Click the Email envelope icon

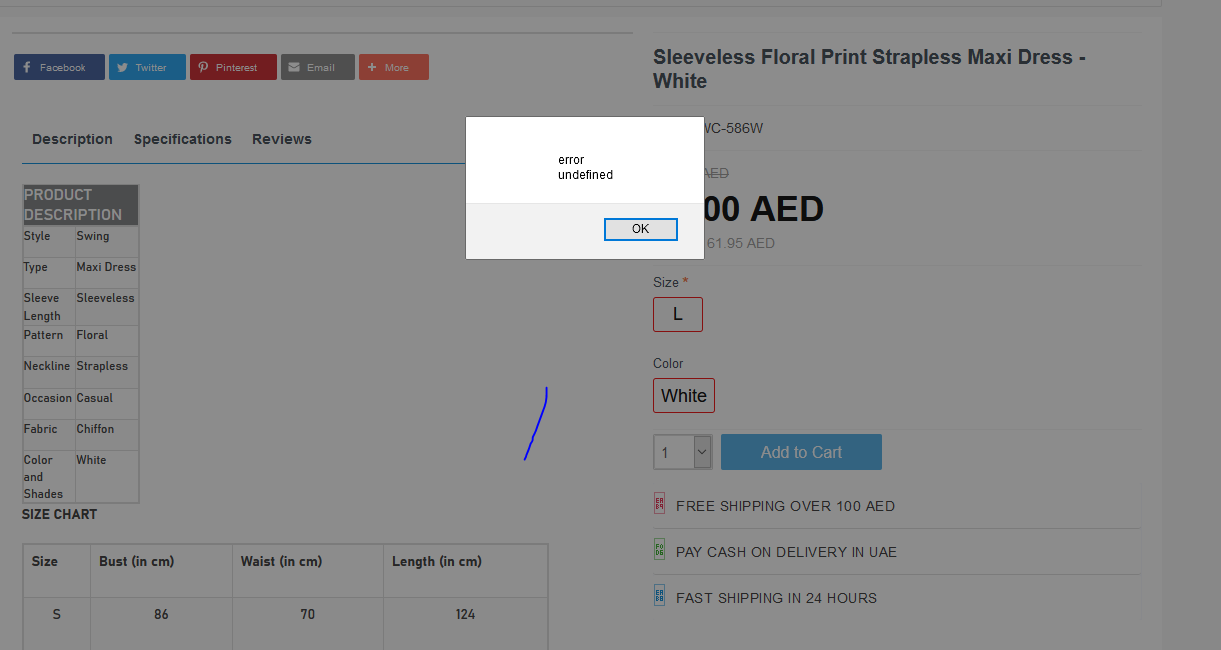294,68
